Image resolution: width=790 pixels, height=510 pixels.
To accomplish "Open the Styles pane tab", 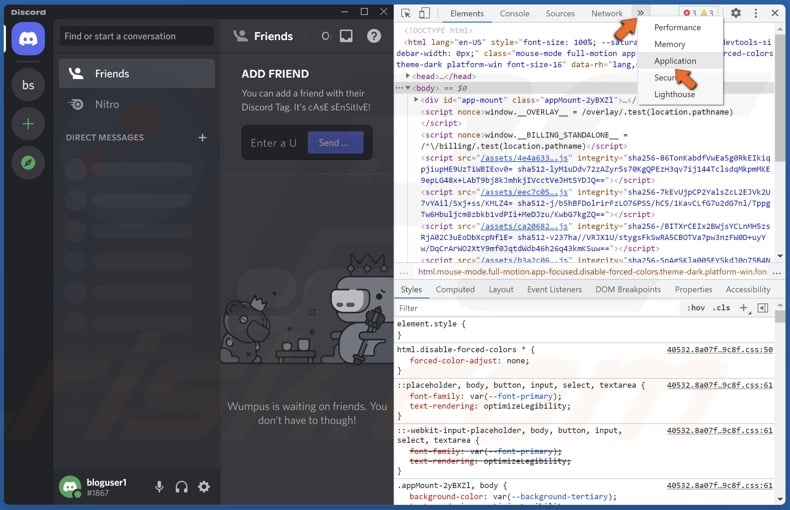I will pos(411,289).
